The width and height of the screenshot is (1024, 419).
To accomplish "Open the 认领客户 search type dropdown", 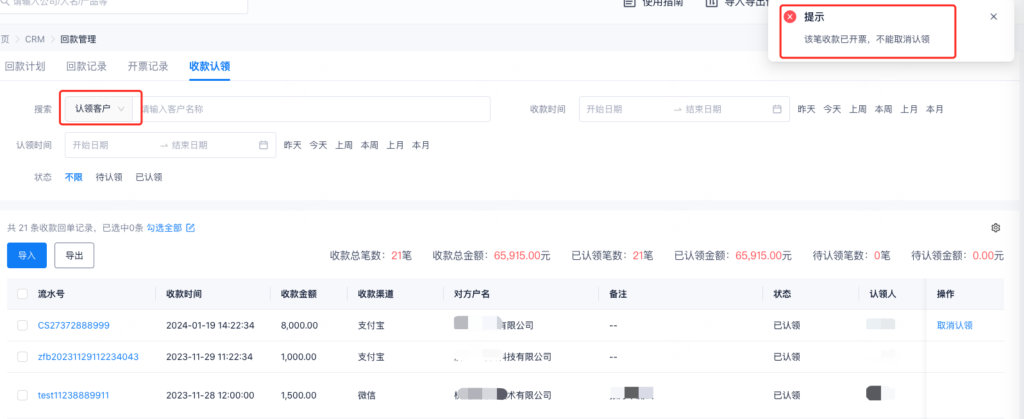I will [100, 108].
